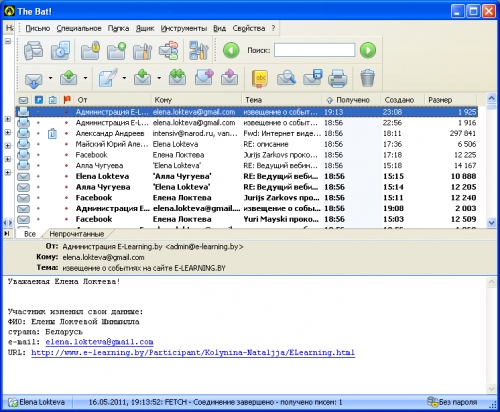Open the Инструменты menu

click(x=184, y=28)
